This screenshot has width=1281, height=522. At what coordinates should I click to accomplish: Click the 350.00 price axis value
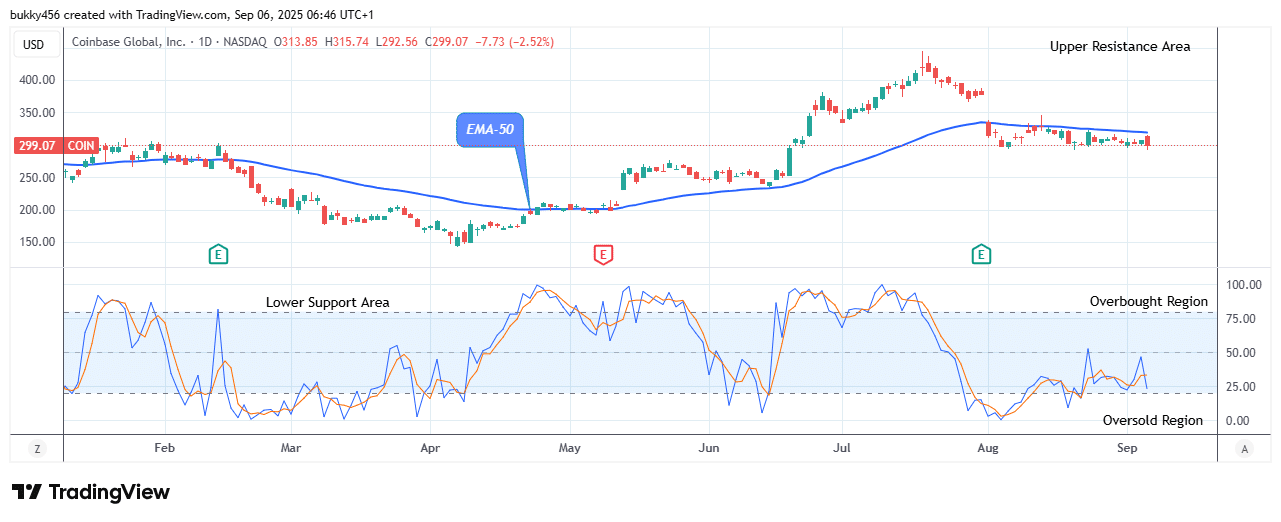coord(39,113)
